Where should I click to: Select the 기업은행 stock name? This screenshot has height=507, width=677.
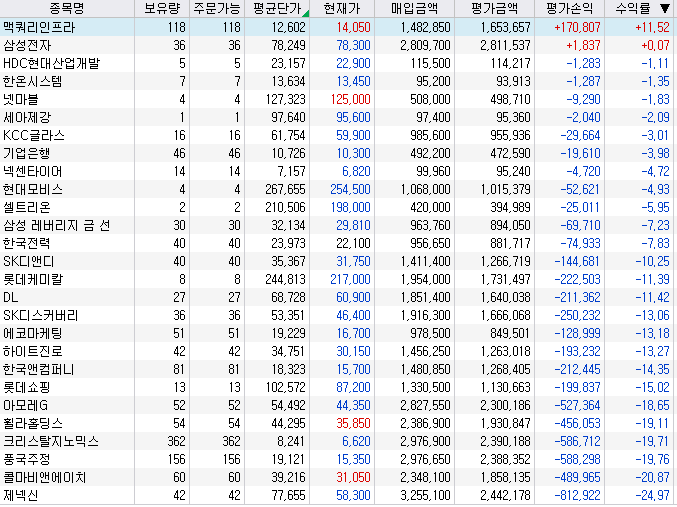click(x=26, y=153)
